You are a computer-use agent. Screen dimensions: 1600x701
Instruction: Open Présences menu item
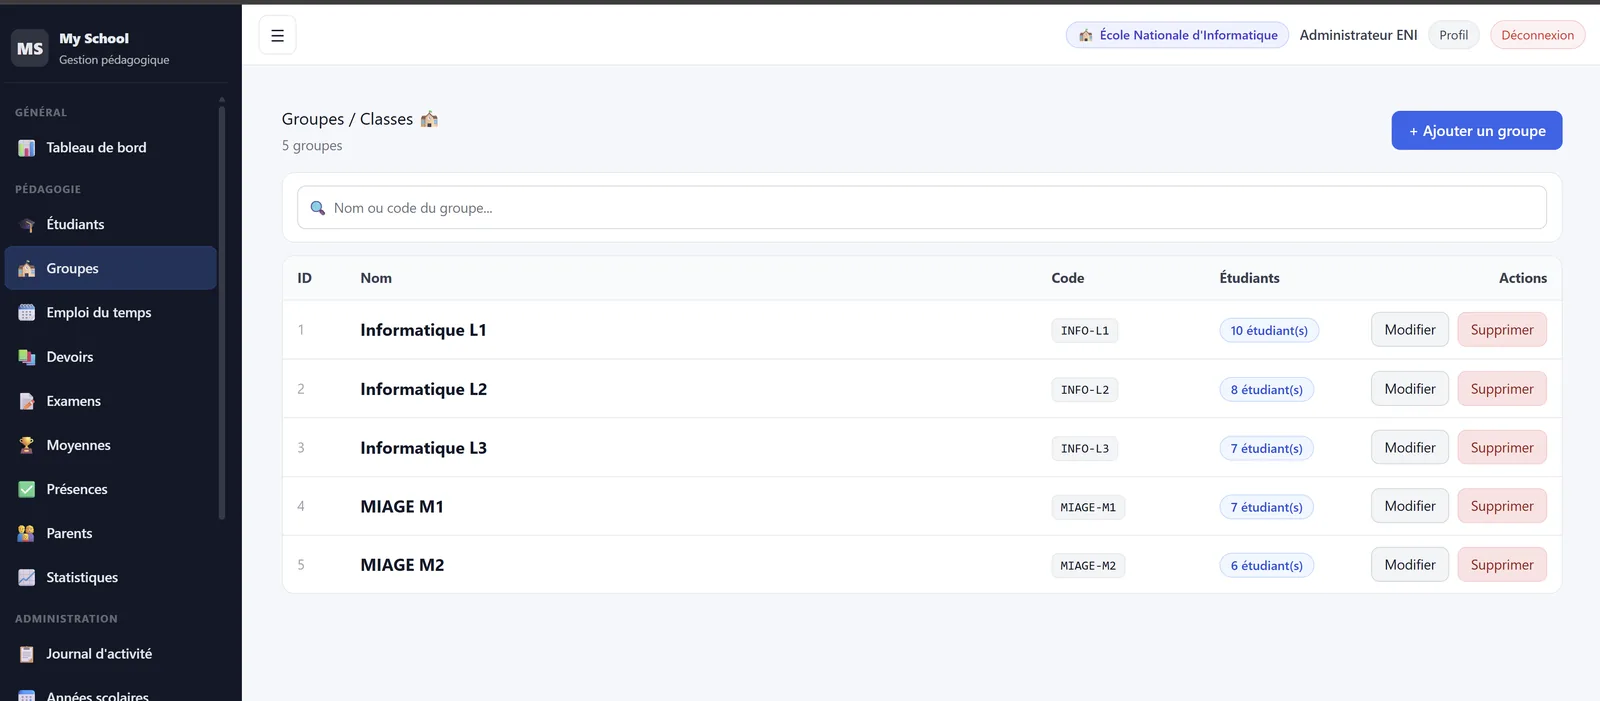(x=110, y=489)
